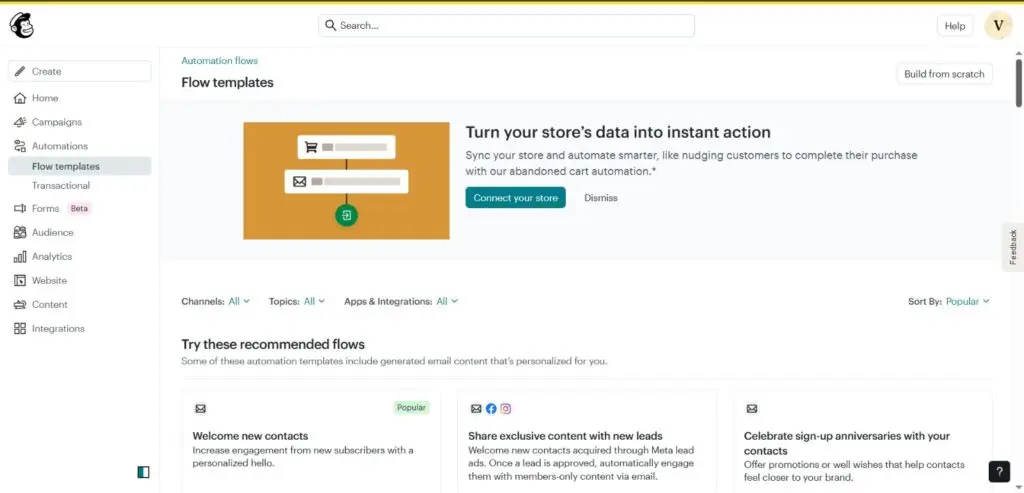
Task: Click the Connect your store button
Action: [515, 198]
